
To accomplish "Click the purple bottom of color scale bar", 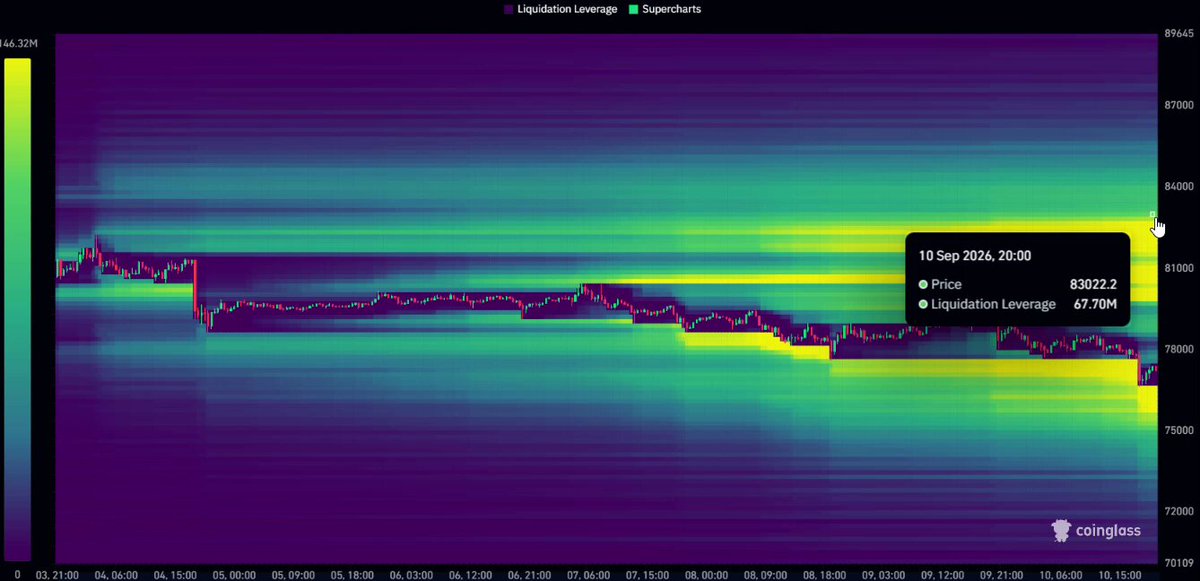I will [17, 553].
